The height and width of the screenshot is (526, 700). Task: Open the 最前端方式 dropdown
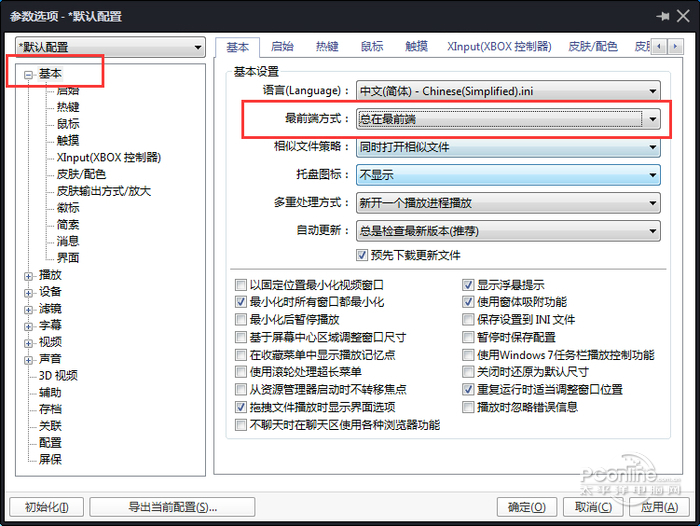pyautogui.click(x=508, y=119)
